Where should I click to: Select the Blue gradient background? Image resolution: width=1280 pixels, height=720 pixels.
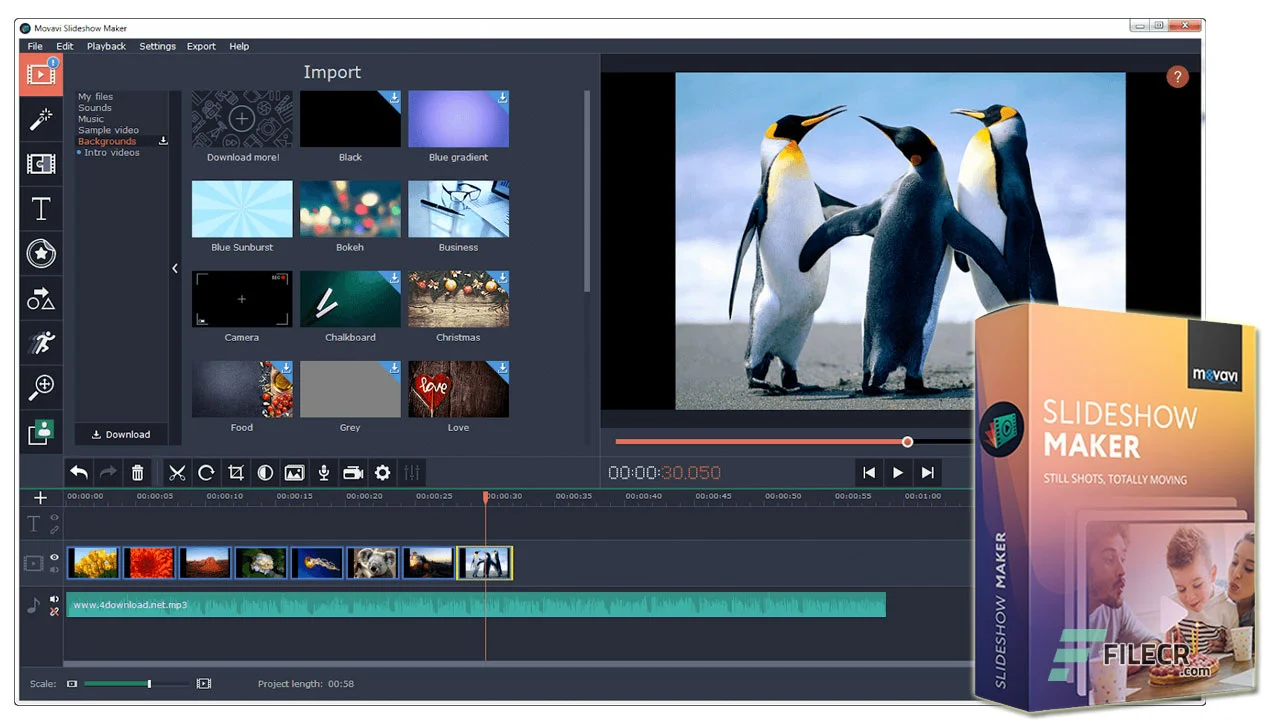(x=458, y=119)
